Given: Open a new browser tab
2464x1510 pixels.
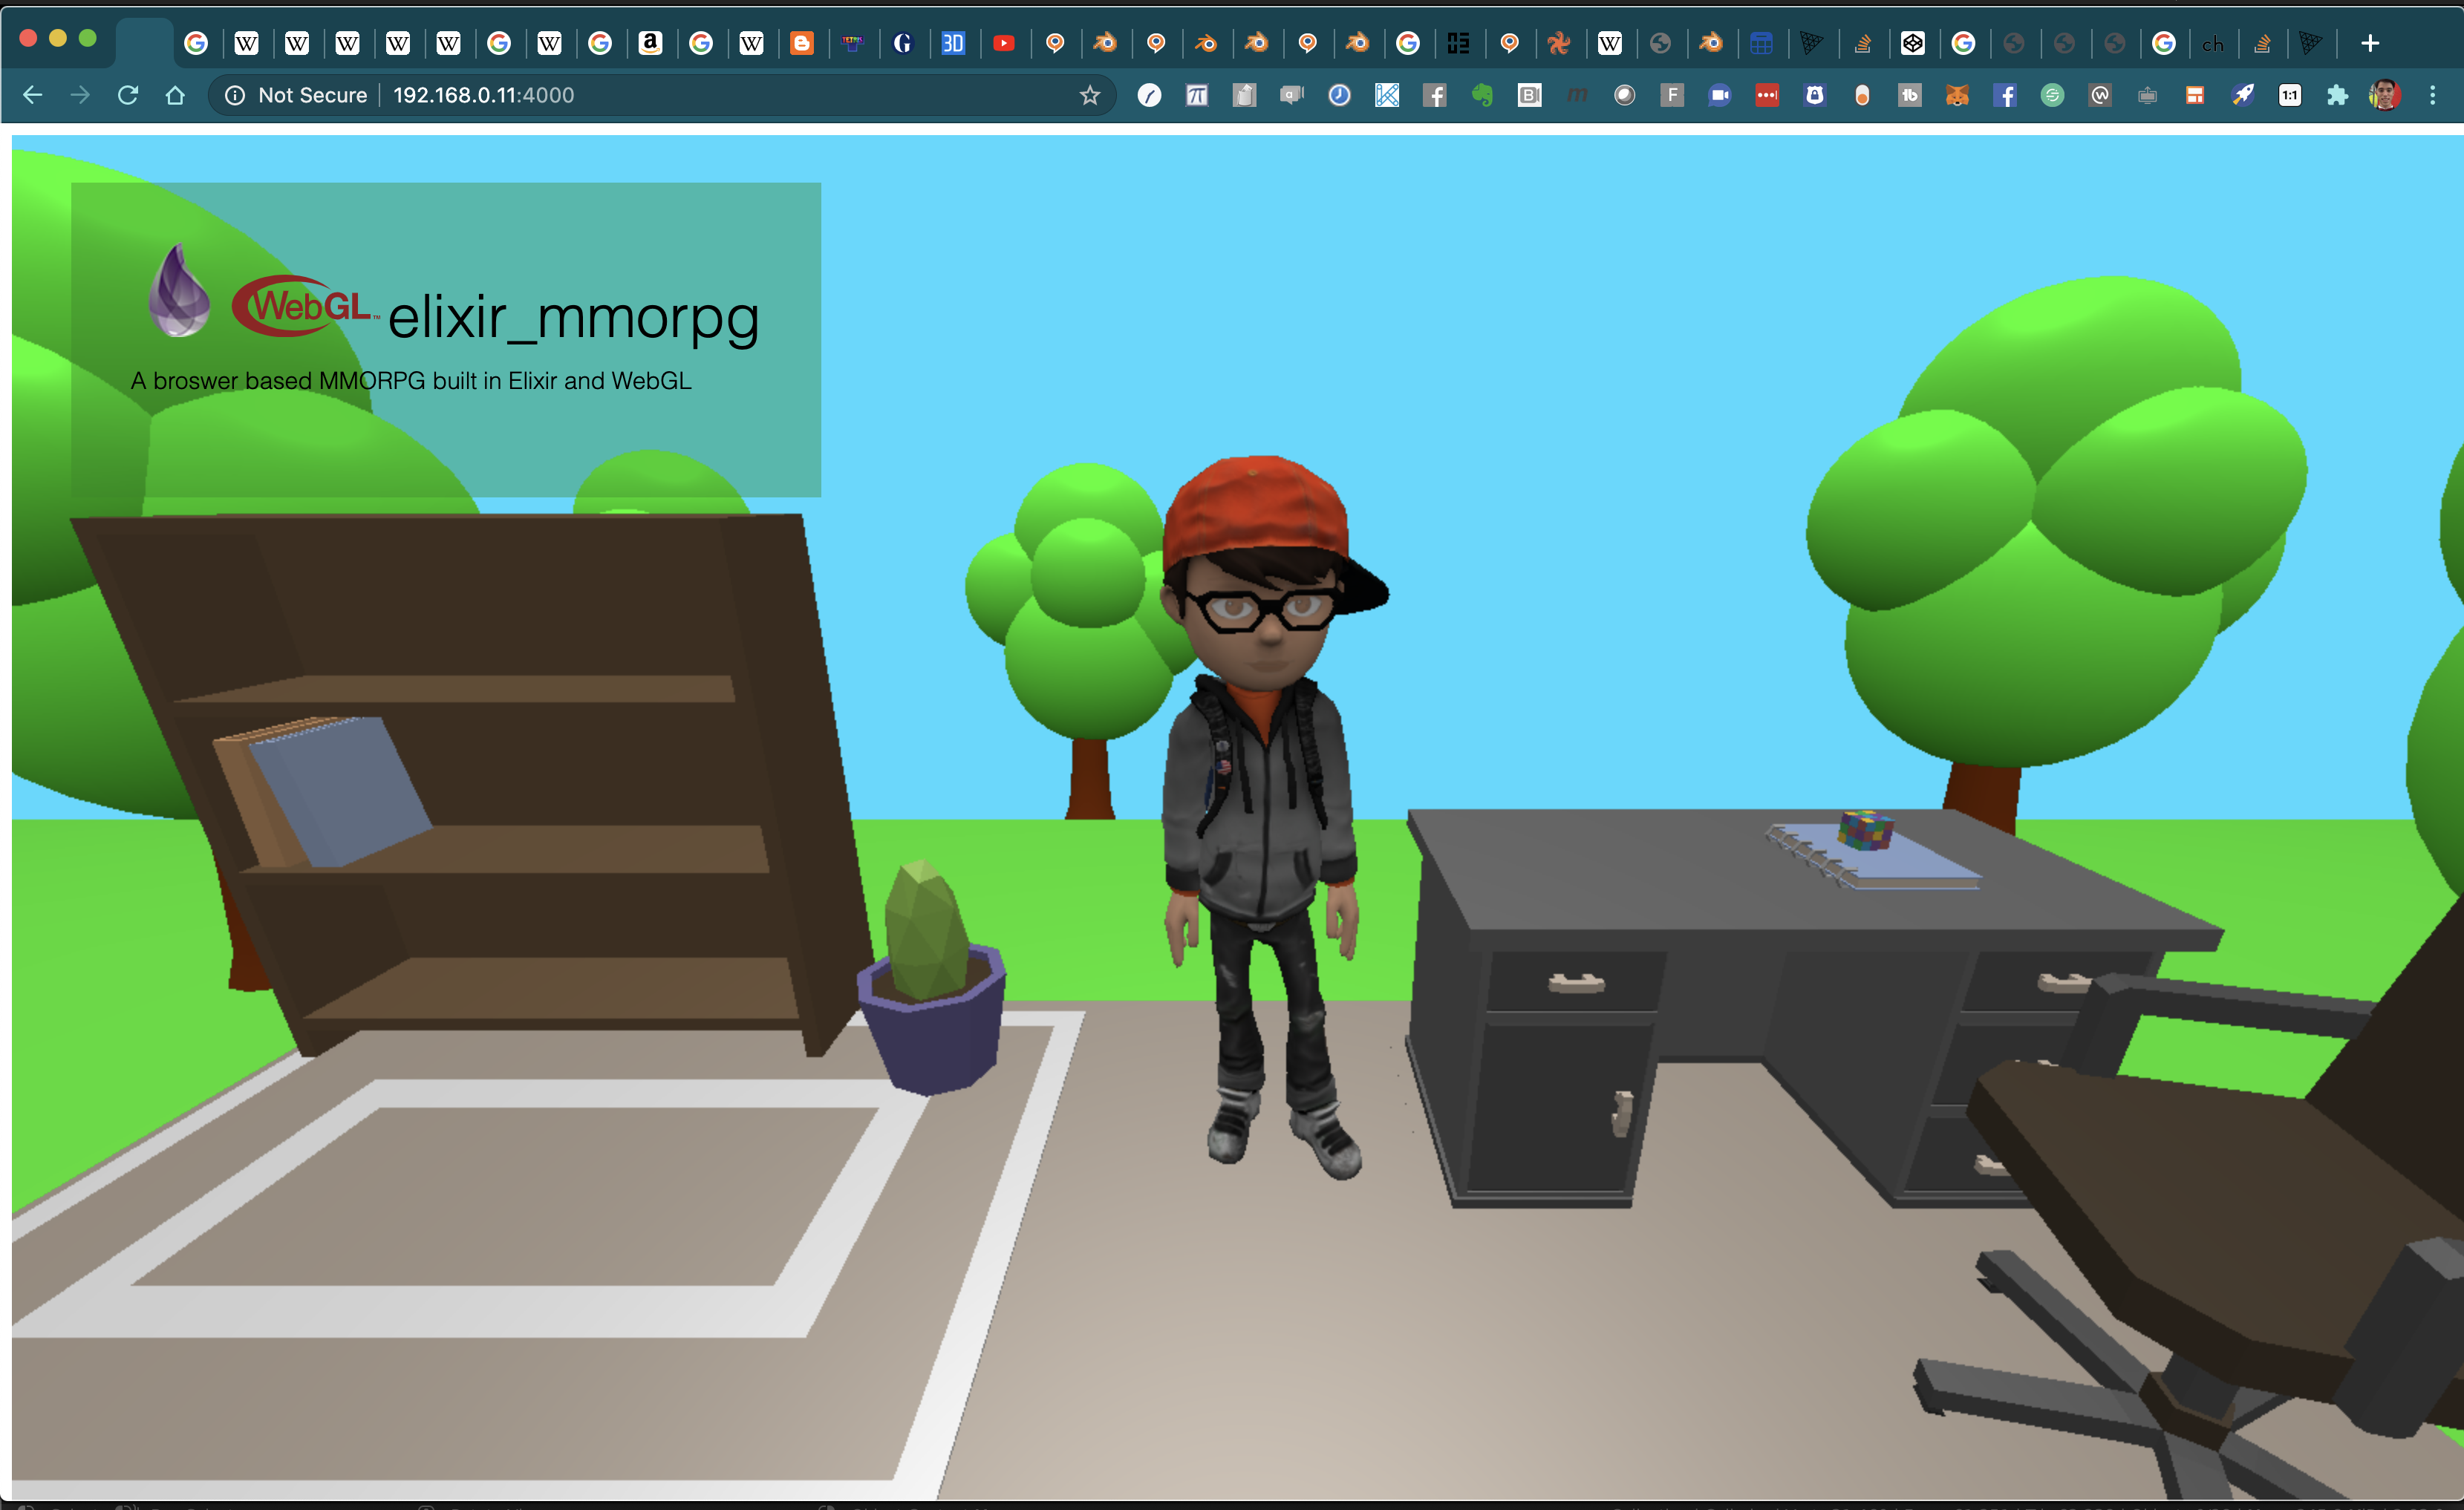Looking at the screenshot, I should pos(2370,43).
